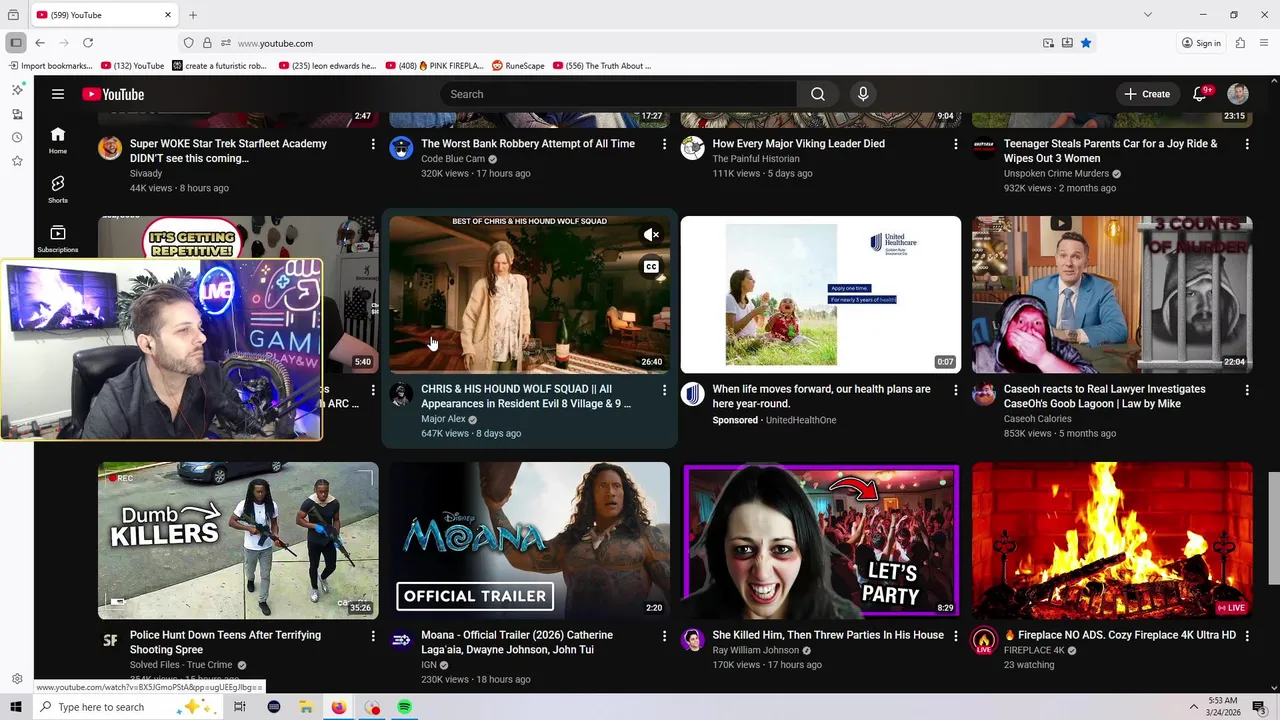Open Unspoken Crime Murders channel avatar
Screen dimensions: 1280x720
pos(984,149)
